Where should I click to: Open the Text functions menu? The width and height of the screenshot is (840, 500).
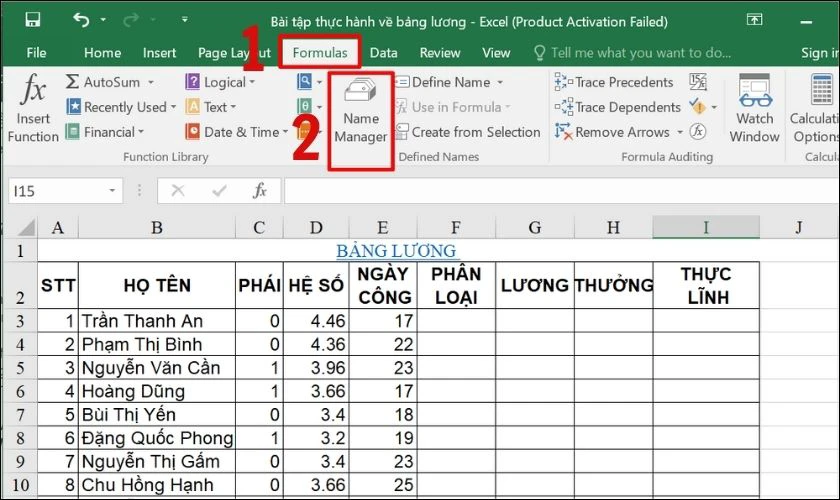[x=210, y=107]
